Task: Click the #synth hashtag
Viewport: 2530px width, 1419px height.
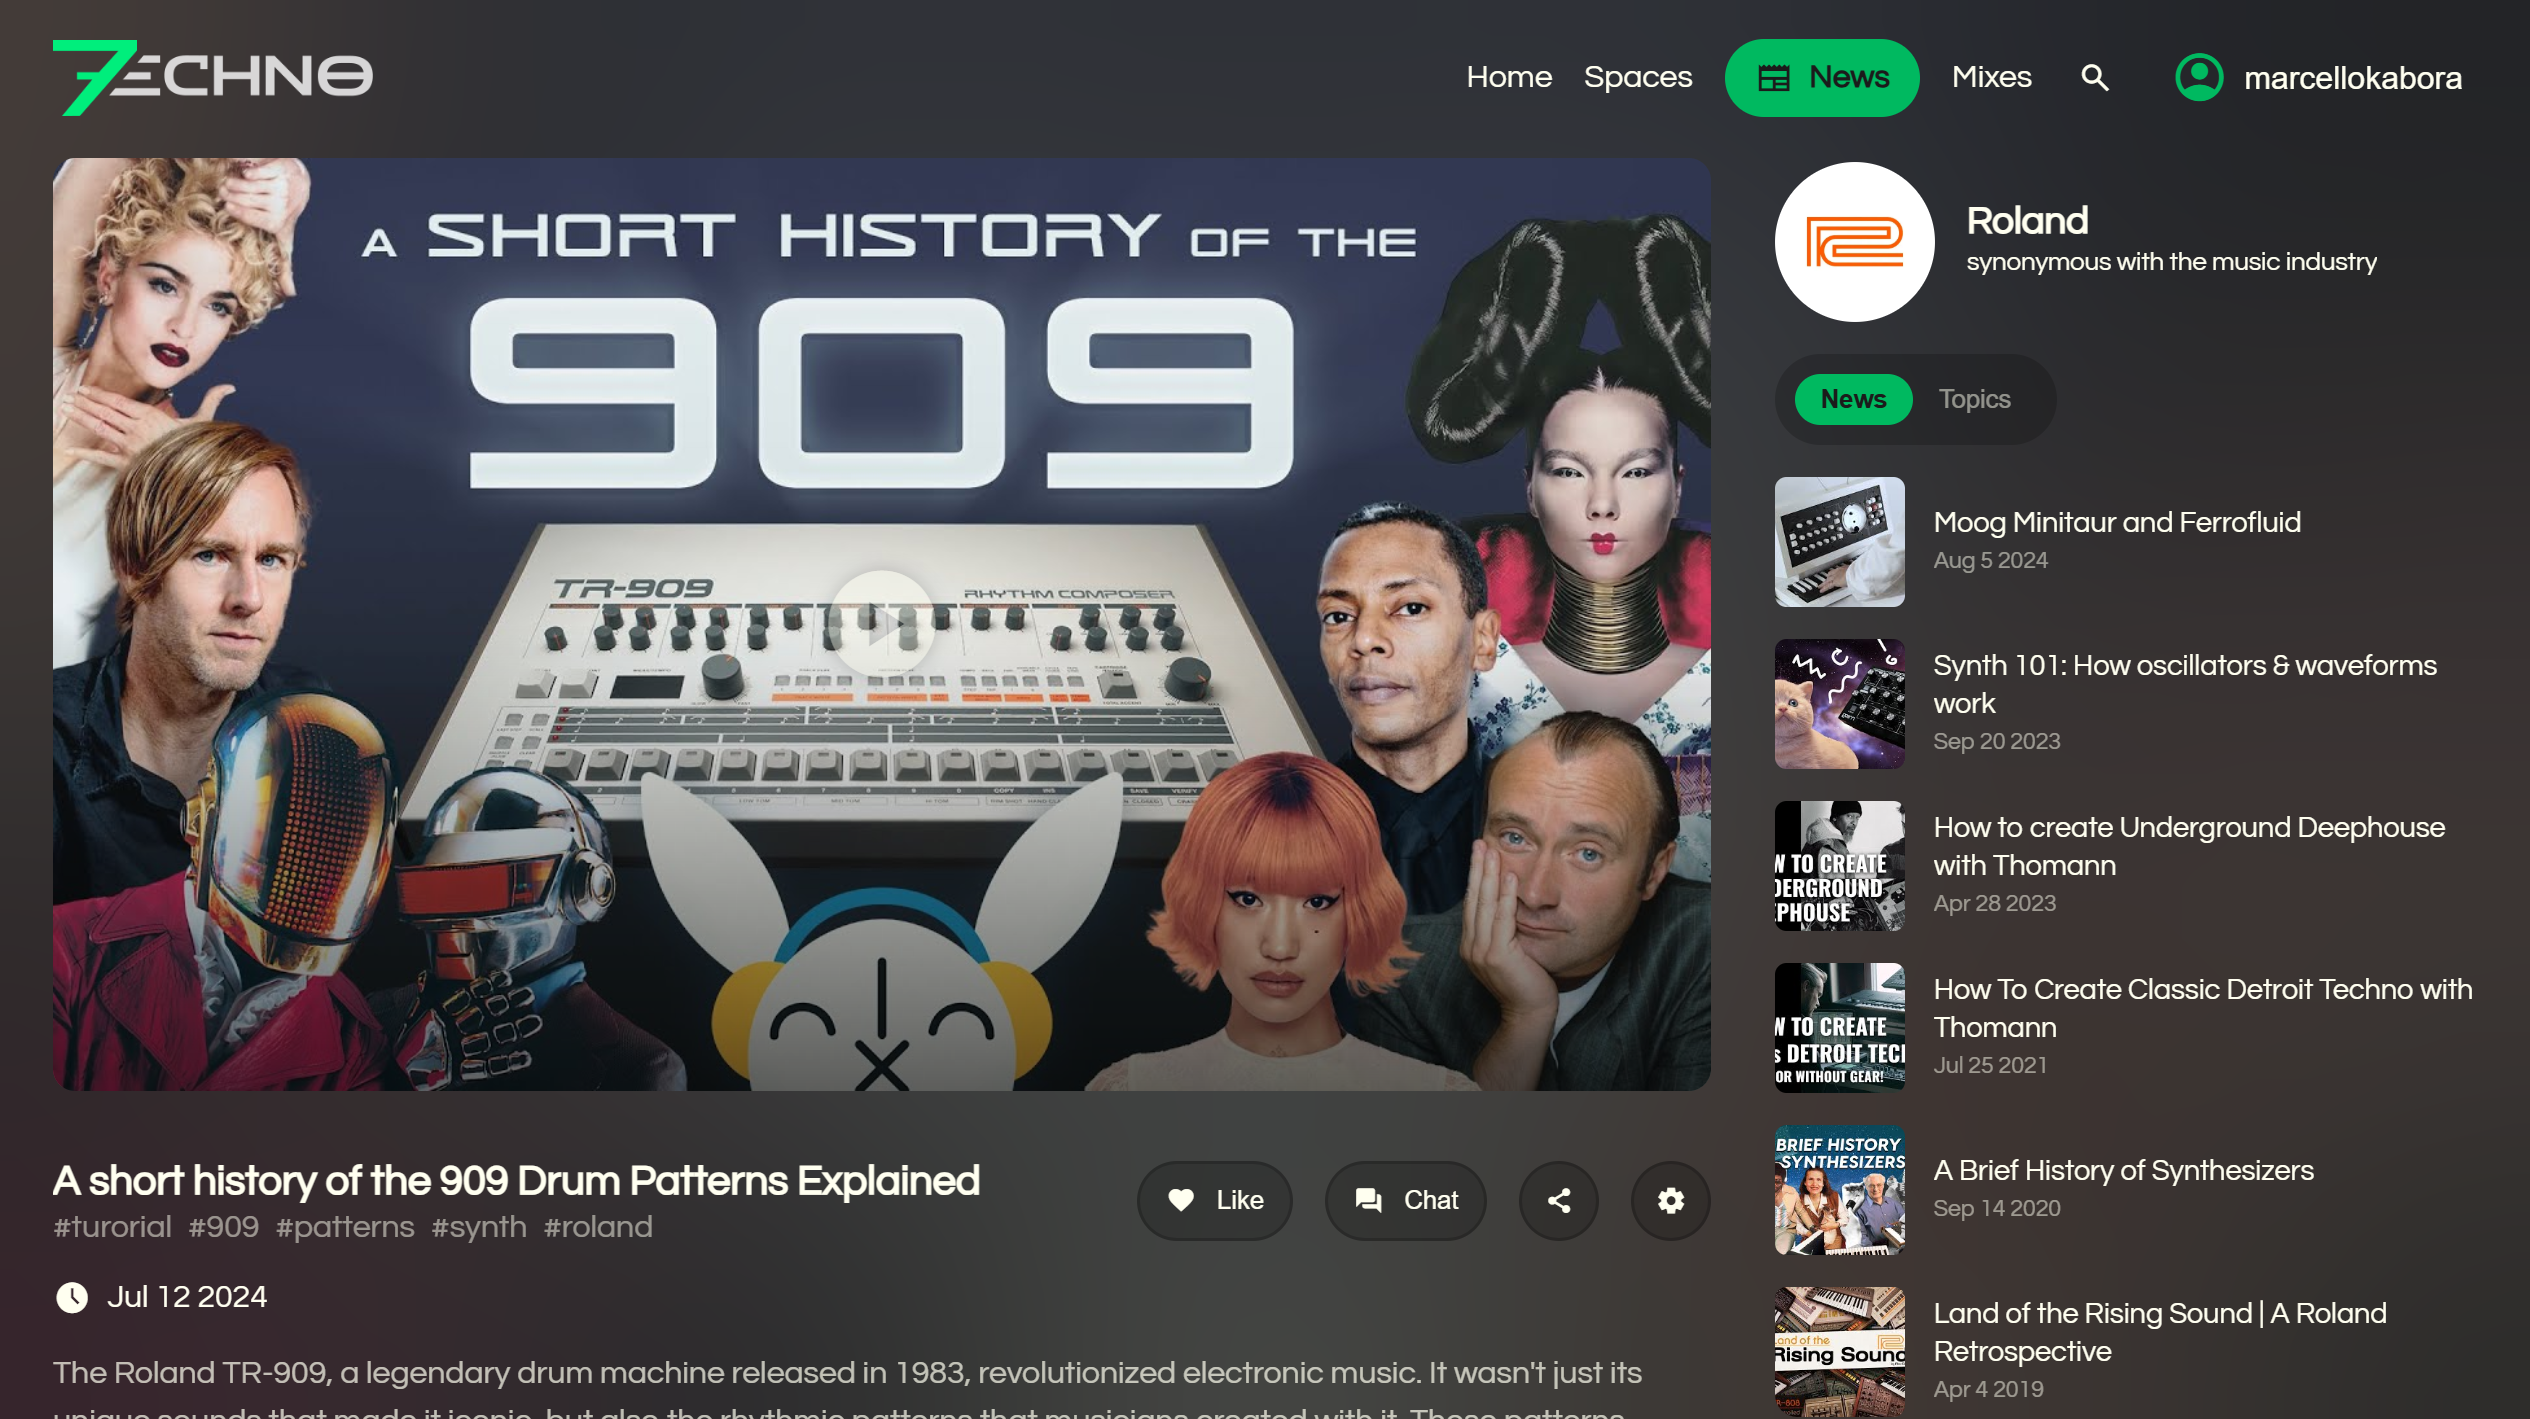Action: (478, 1227)
